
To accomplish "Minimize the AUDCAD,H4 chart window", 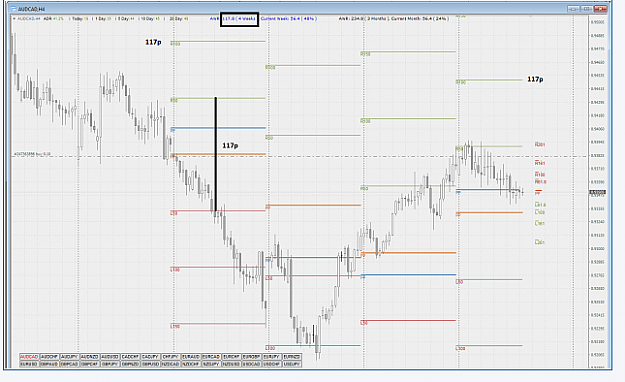I will coord(574,9).
